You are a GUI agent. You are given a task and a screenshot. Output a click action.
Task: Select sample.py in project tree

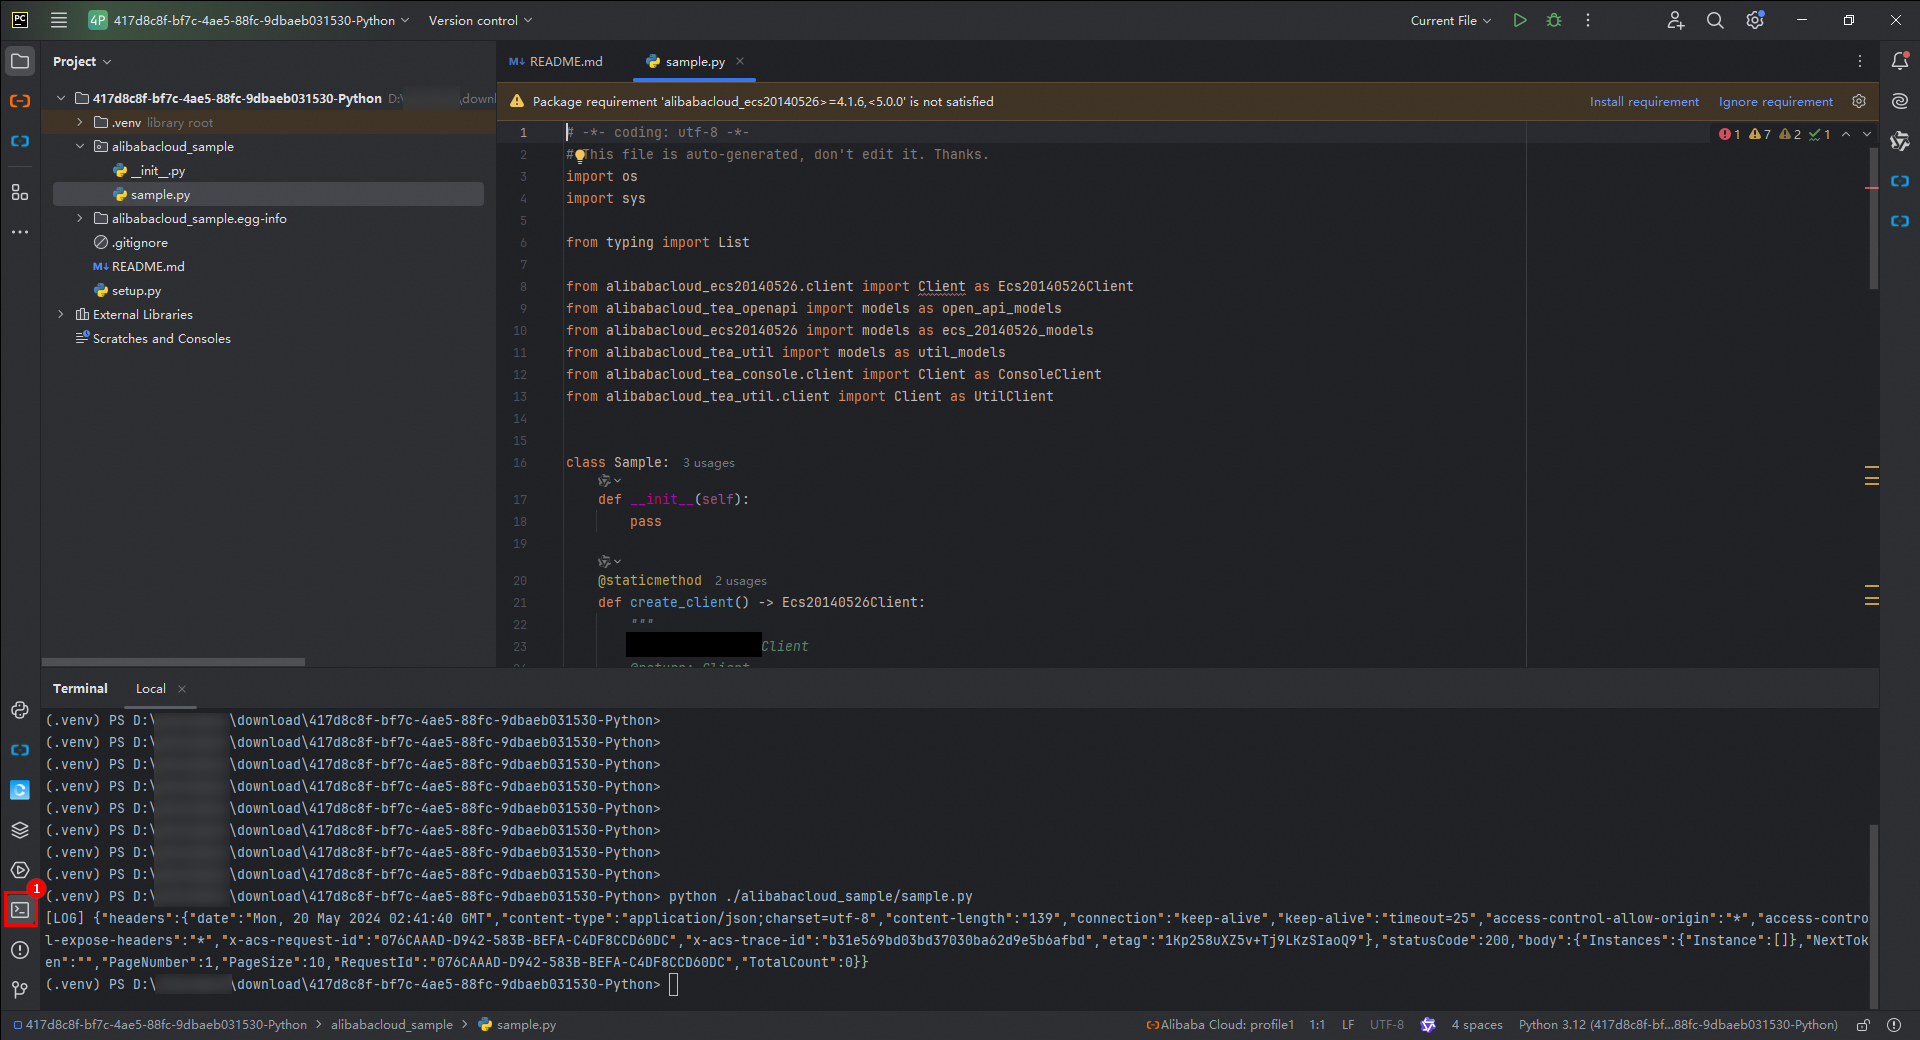(x=268, y=195)
